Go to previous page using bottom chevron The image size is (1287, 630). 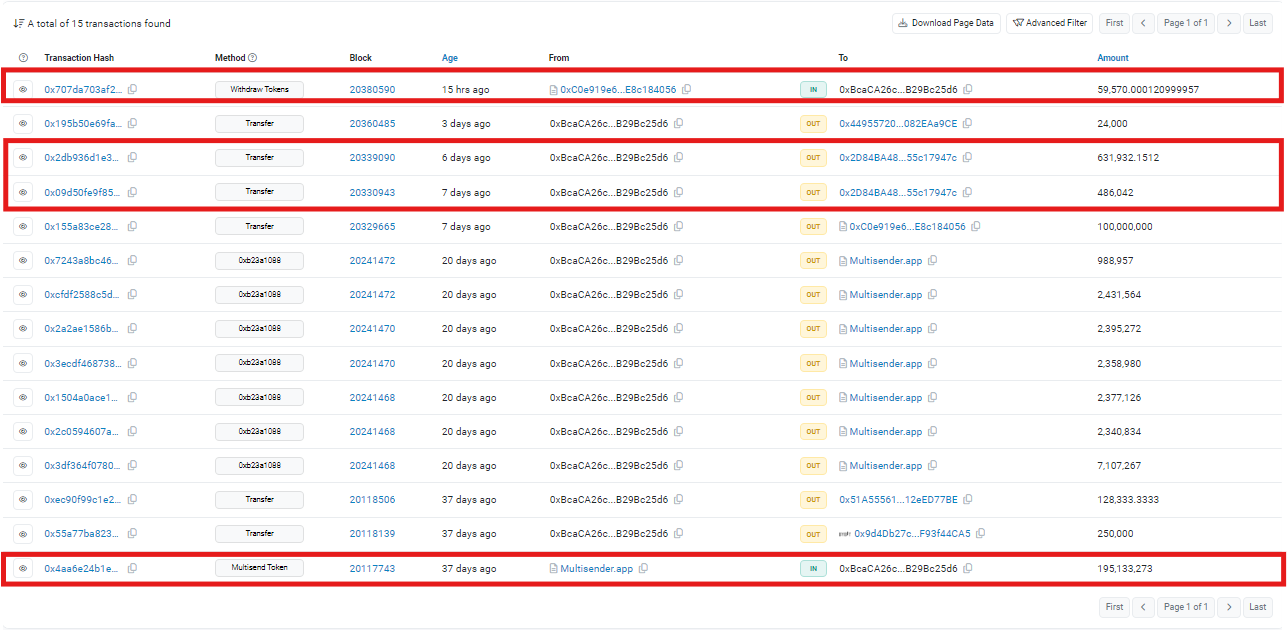coord(1143,607)
